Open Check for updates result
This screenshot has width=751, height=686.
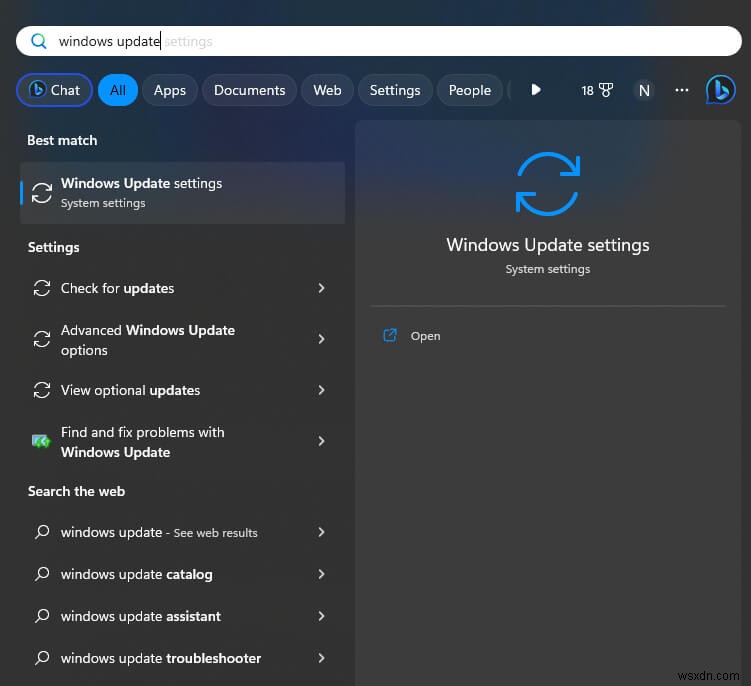(182, 288)
